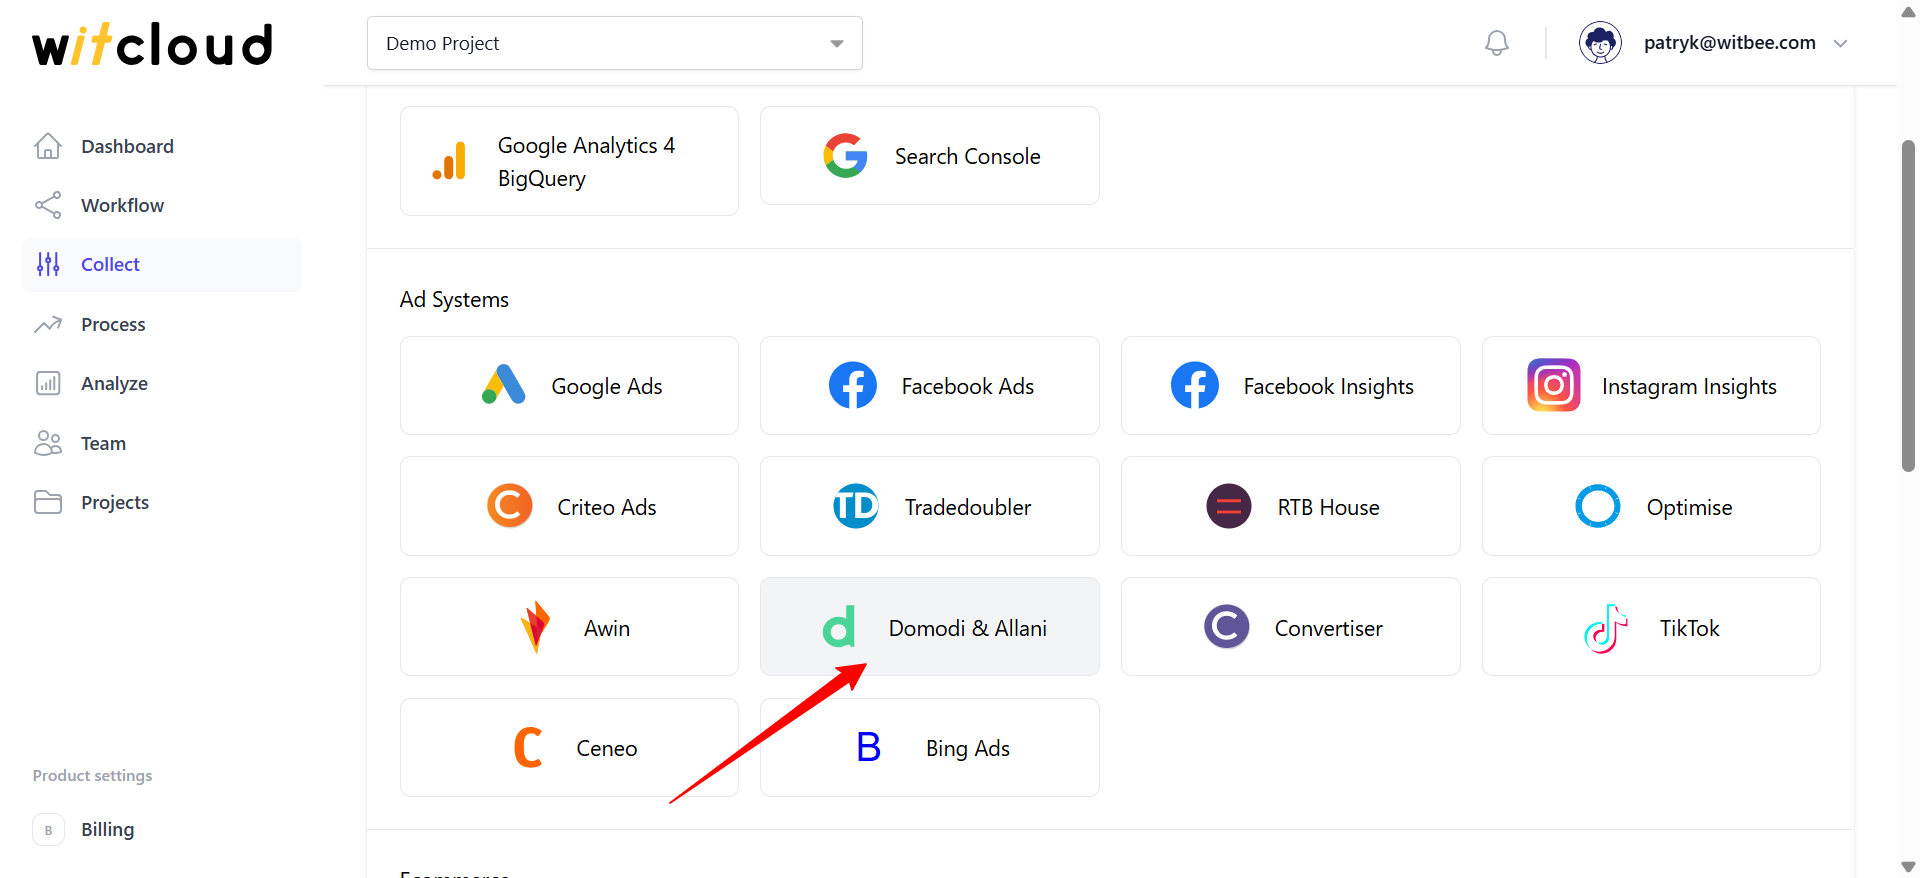1920x878 pixels.
Task: Click the Google Ads logo icon
Action: (x=504, y=385)
